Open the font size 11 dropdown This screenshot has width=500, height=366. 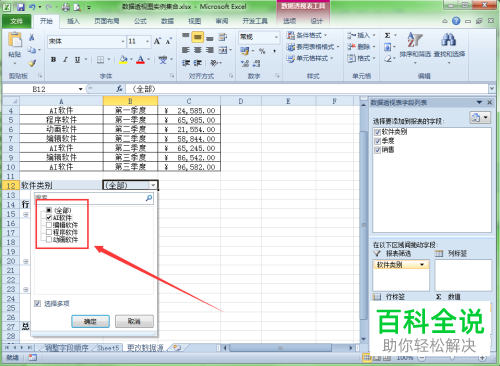tap(147, 41)
